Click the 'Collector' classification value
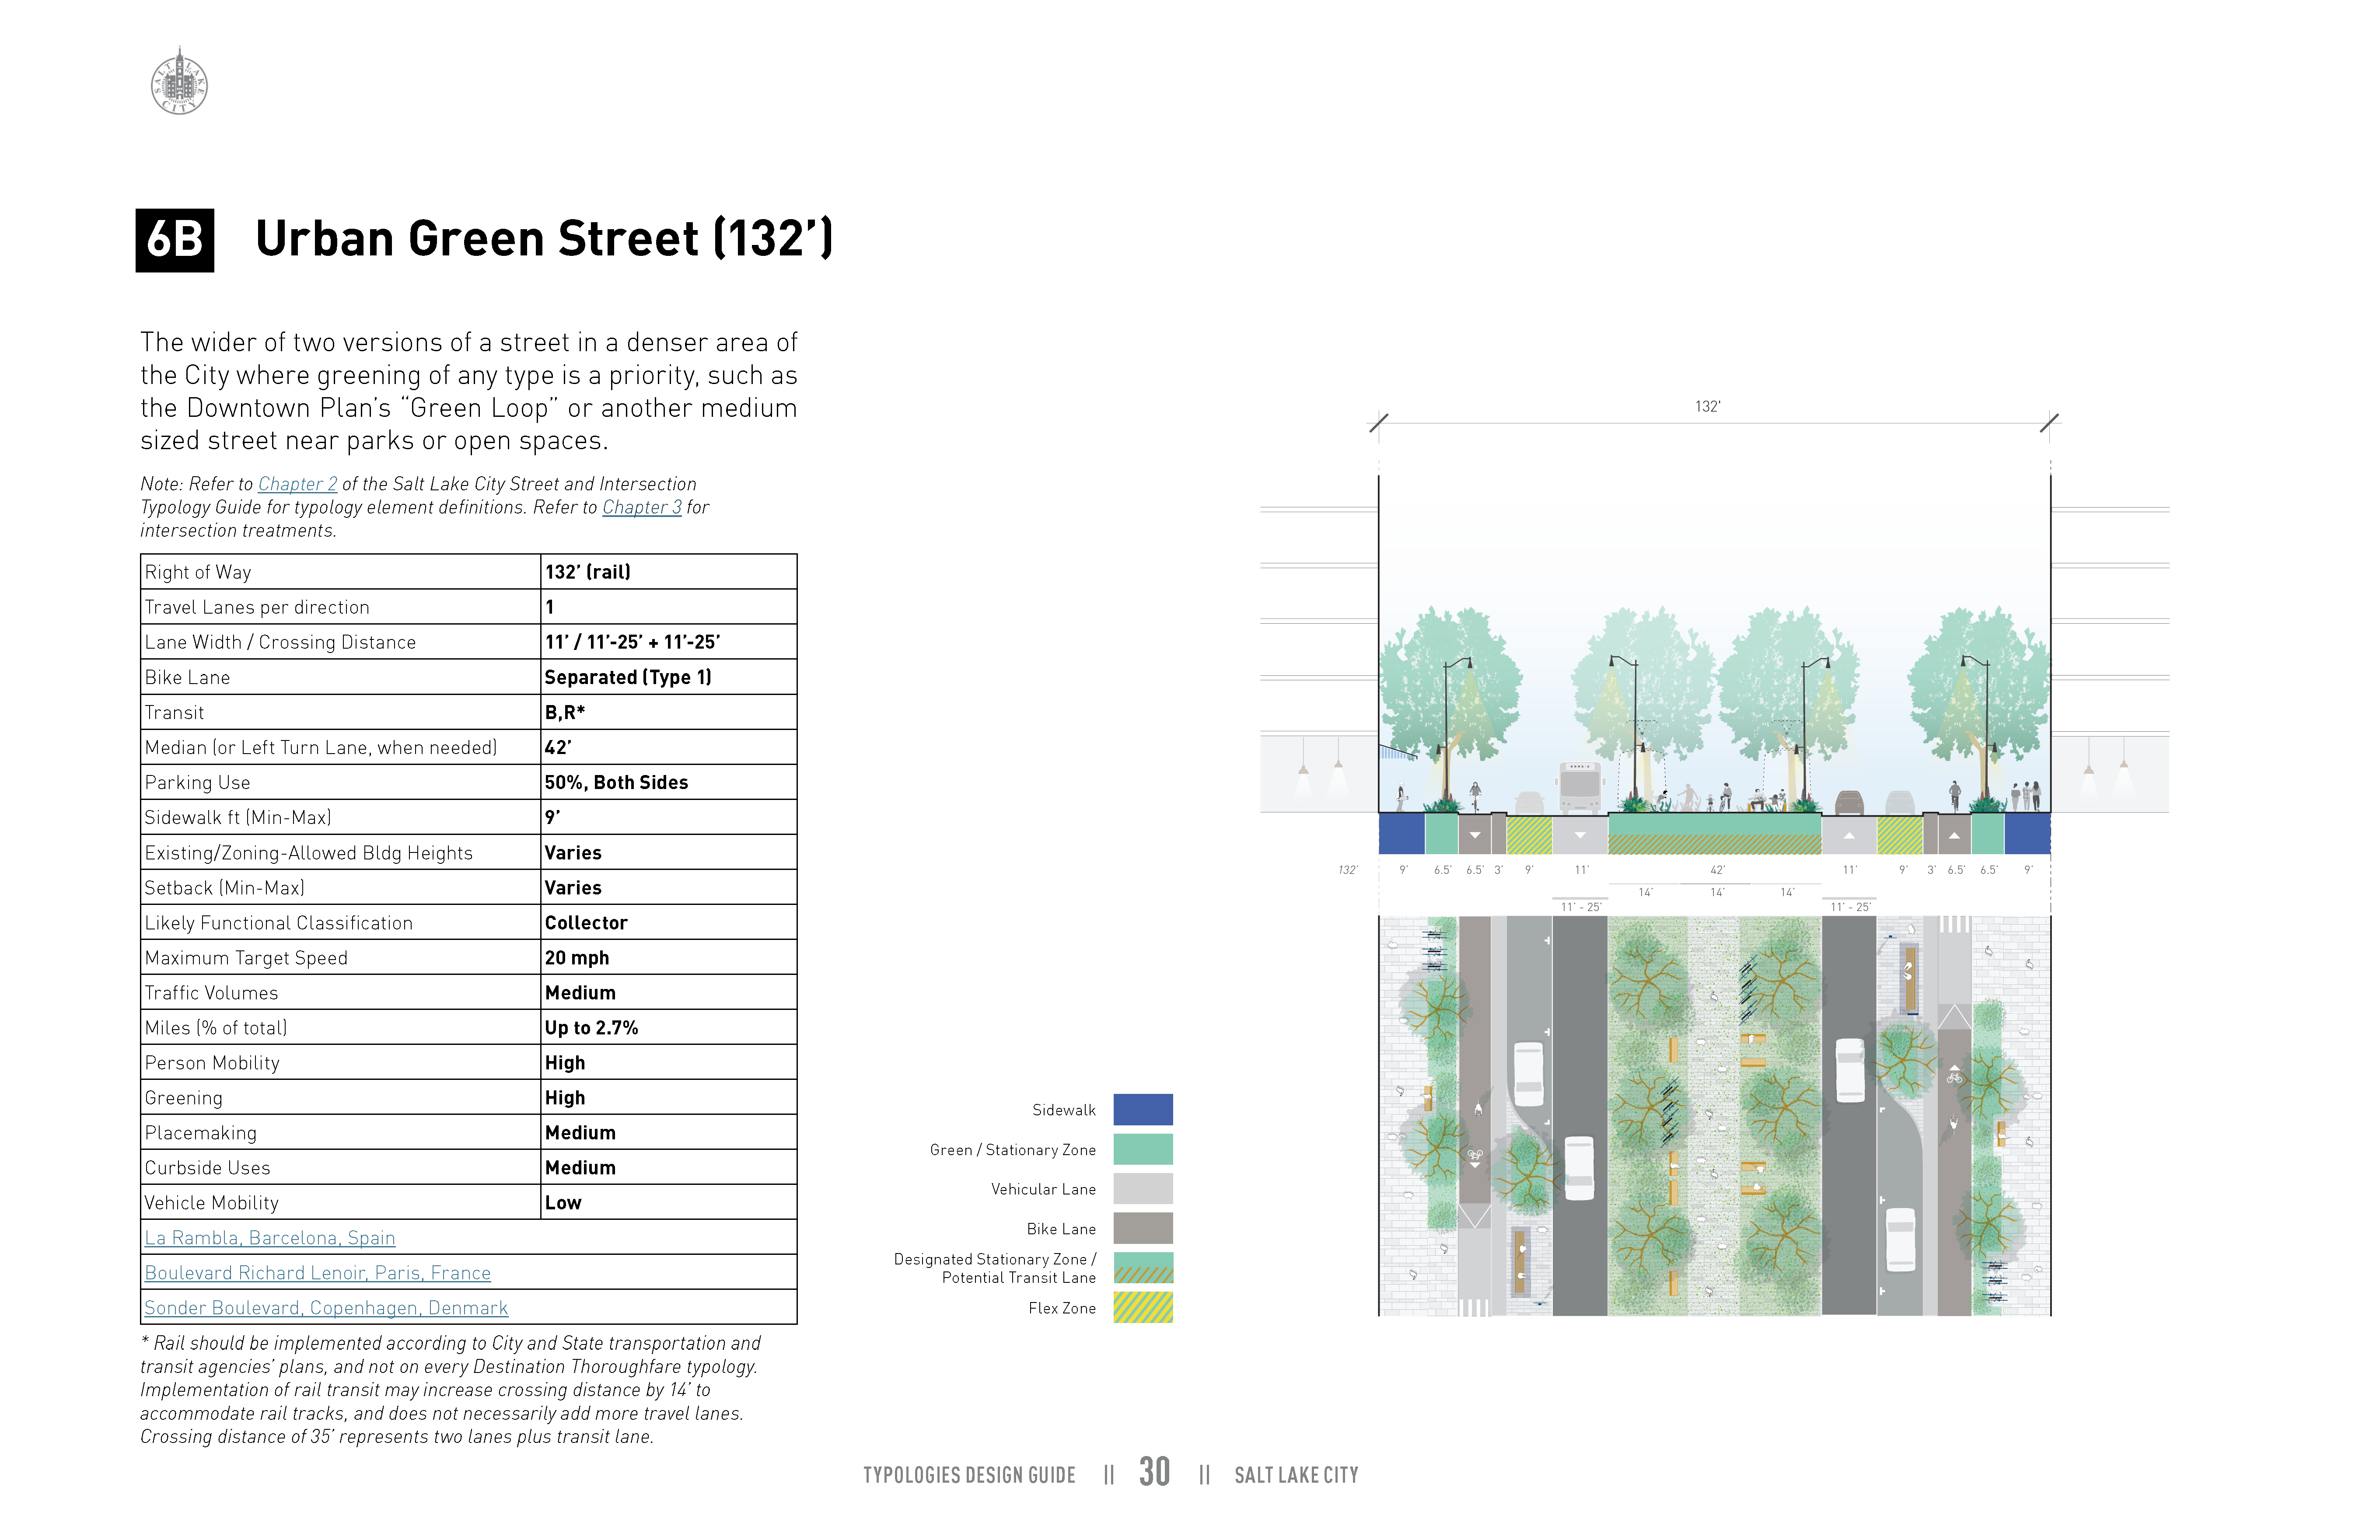 (586, 923)
